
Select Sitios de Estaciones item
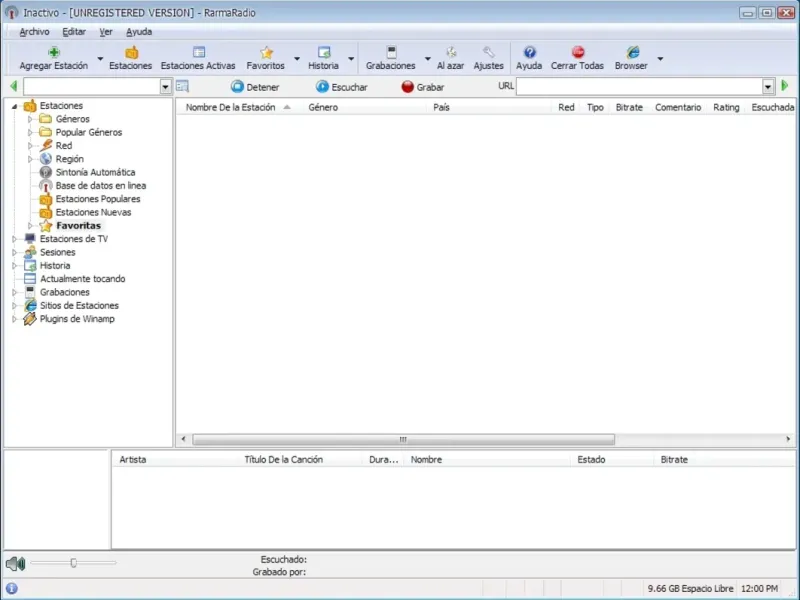79,306
